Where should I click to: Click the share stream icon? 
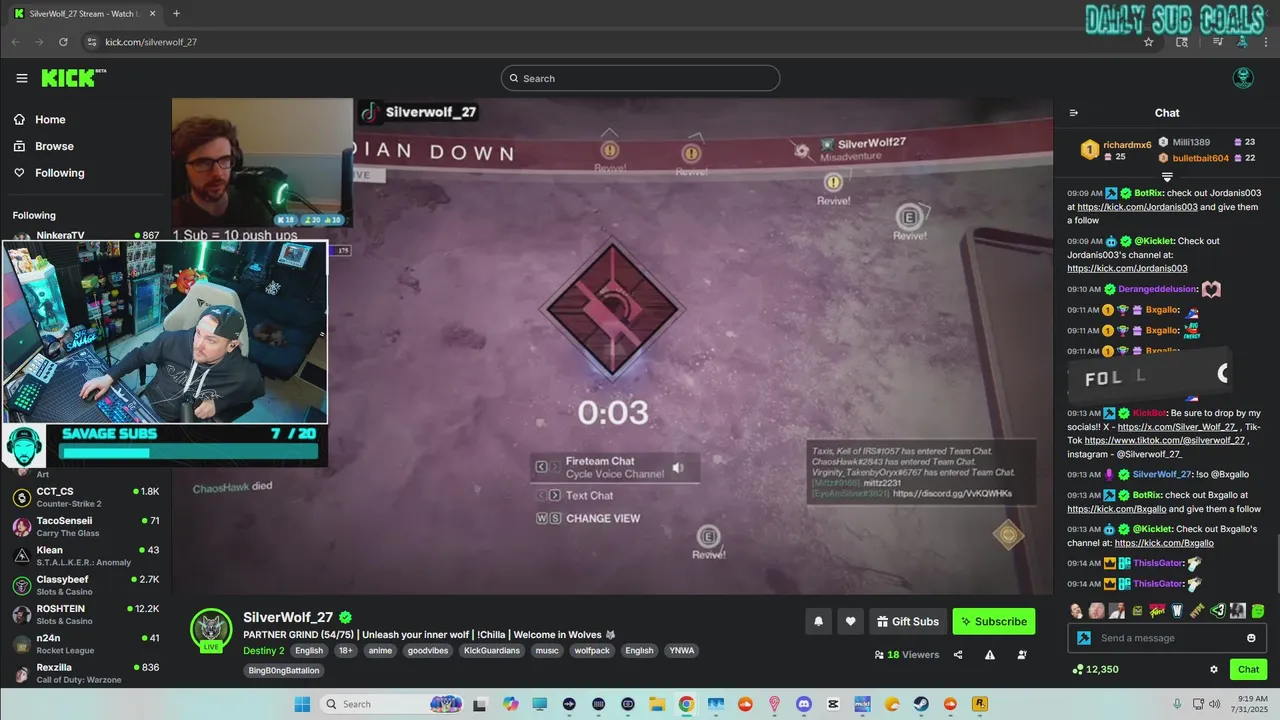(958, 655)
